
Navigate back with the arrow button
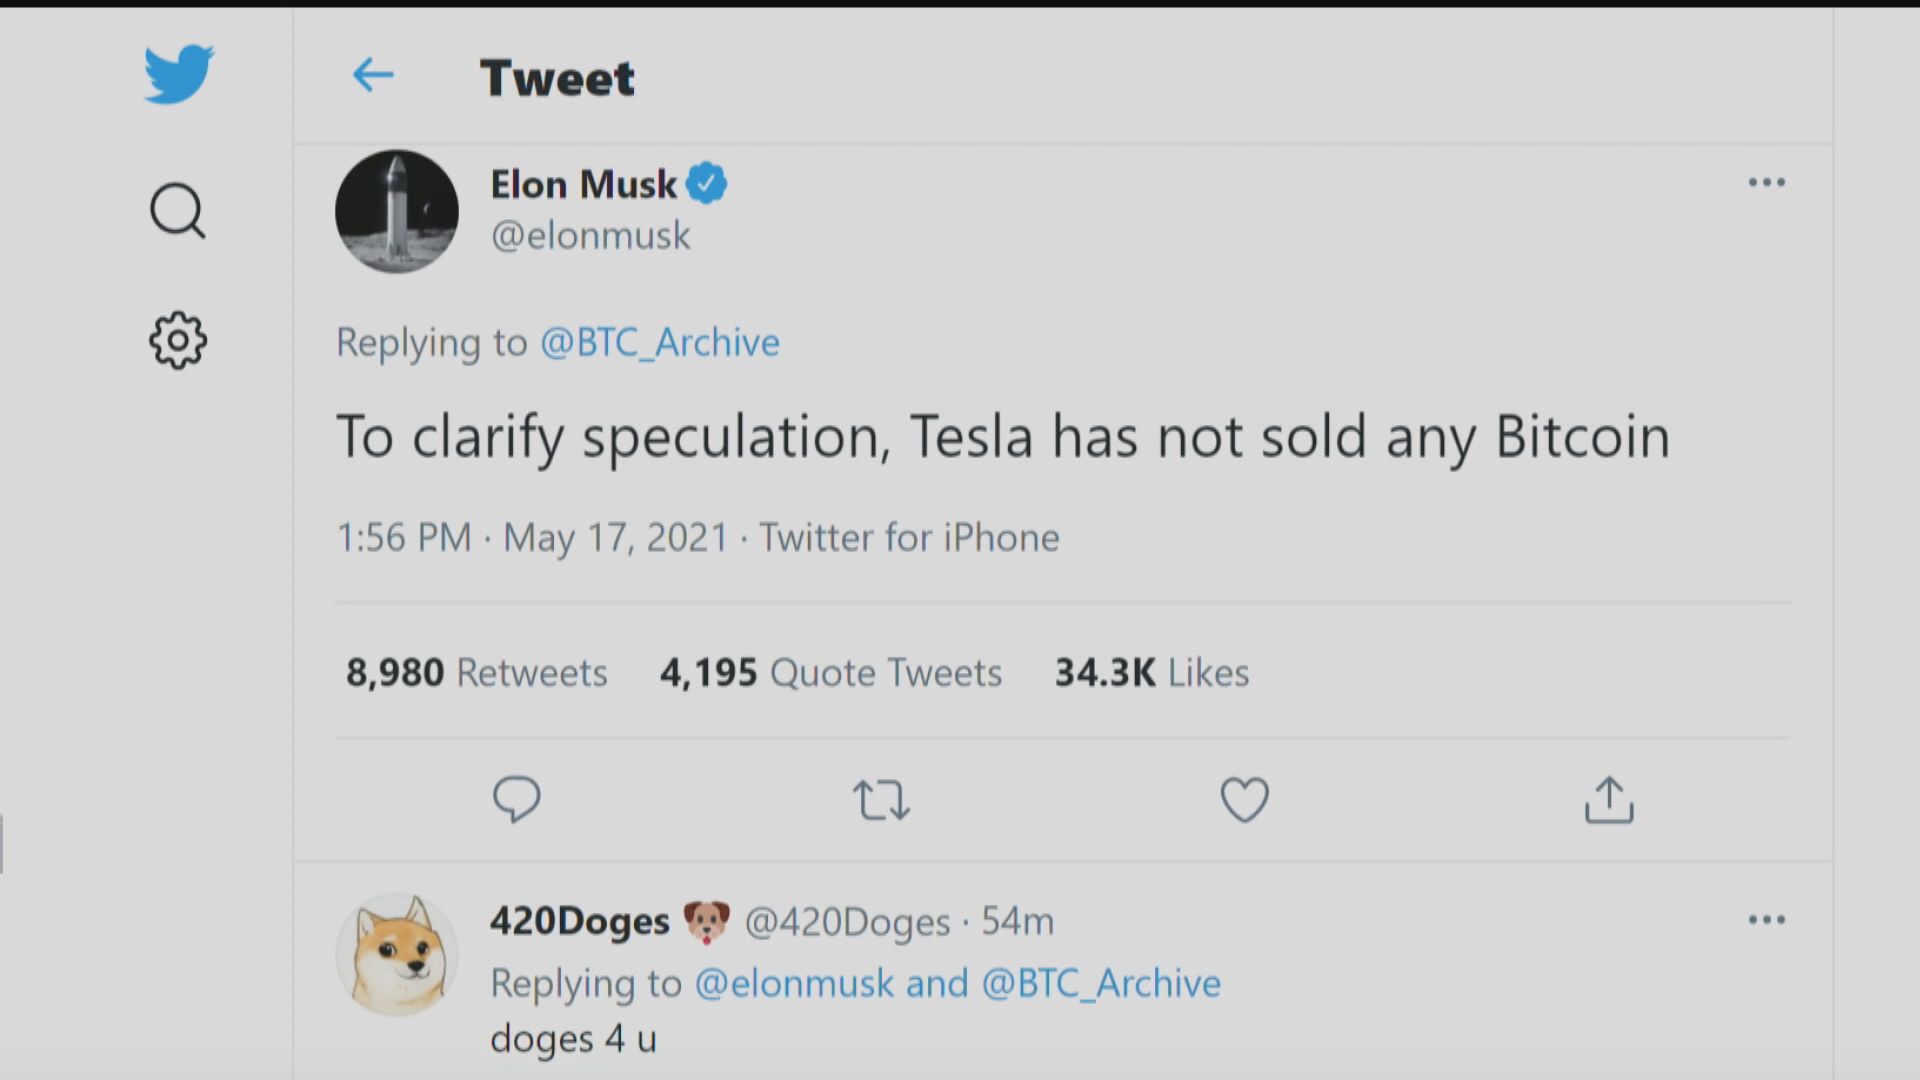[x=373, y=75]
